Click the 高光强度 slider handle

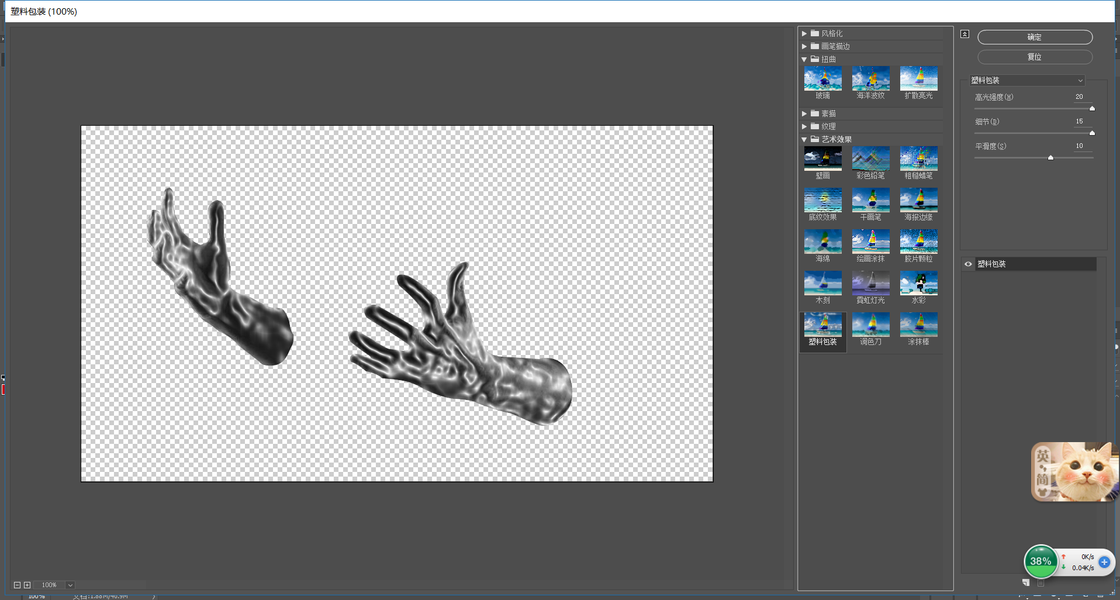[x=1091, y=109]
